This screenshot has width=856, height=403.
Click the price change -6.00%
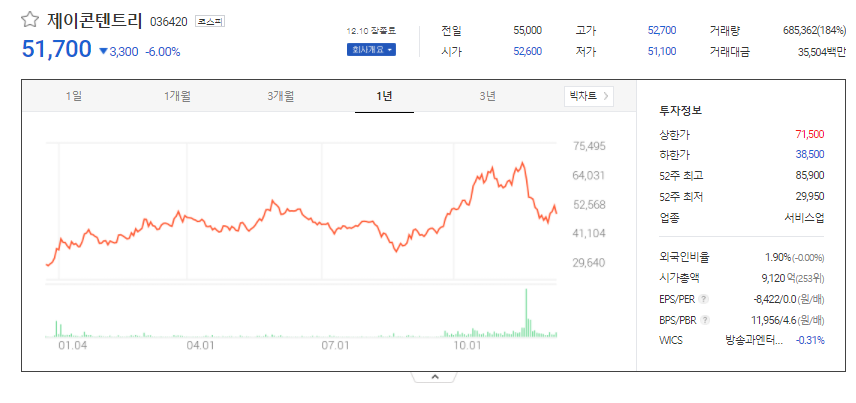click(x=163, y=52)
